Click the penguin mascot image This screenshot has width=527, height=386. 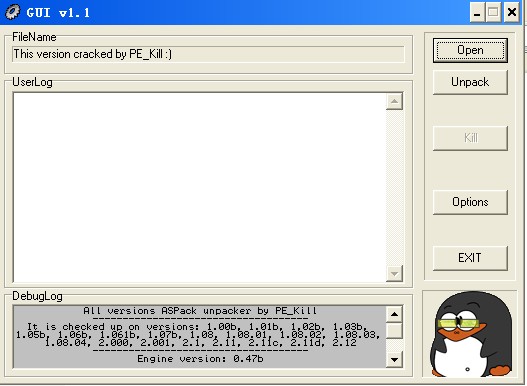pos(471,334)
